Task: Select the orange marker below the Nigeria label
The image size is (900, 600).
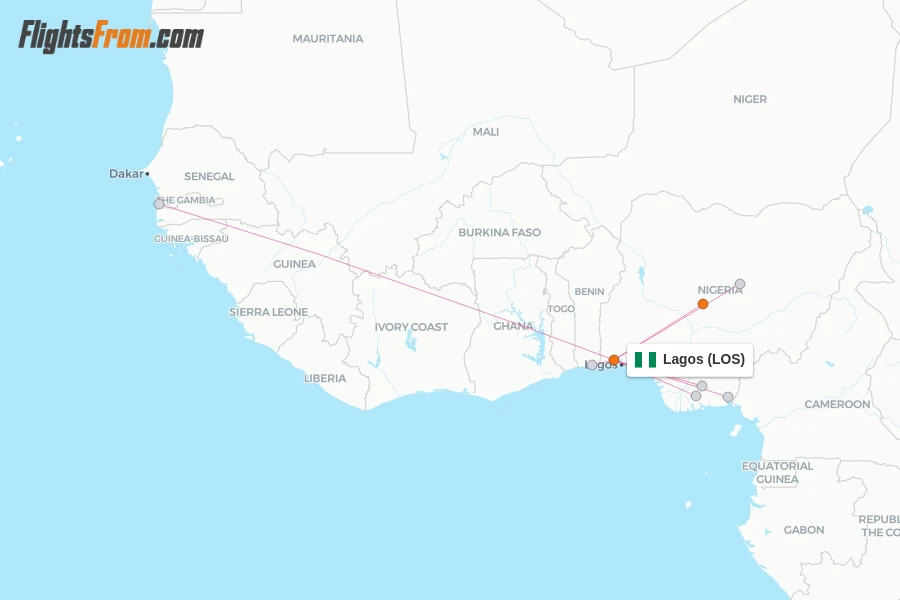Action: (x=703, y=304)
